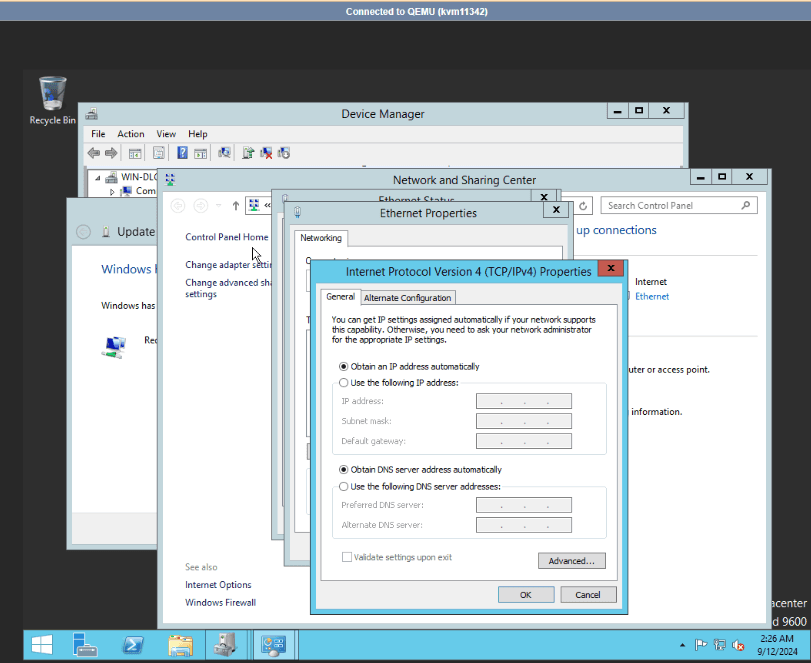
Task: Launch PowerShell from the taskbar
Action: point(133,644)
